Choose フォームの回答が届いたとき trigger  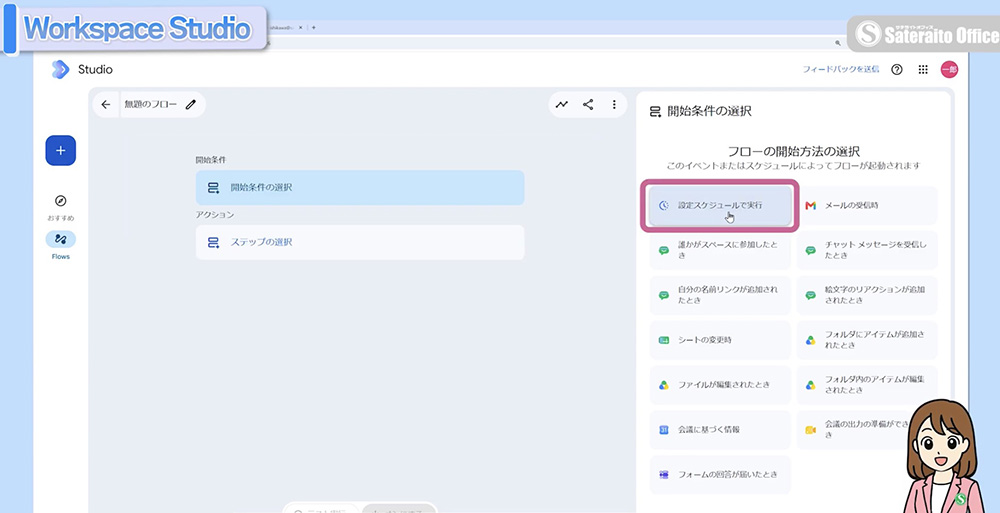pyautogui.click(x=719, y=475)
